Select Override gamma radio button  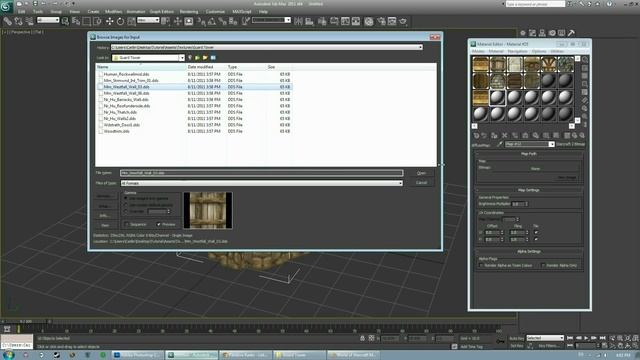(x=126, y=211)
